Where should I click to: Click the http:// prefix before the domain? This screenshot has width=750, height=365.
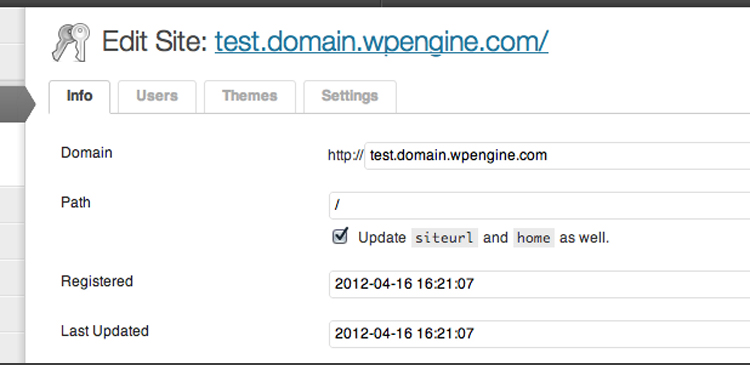coord(345,155)
